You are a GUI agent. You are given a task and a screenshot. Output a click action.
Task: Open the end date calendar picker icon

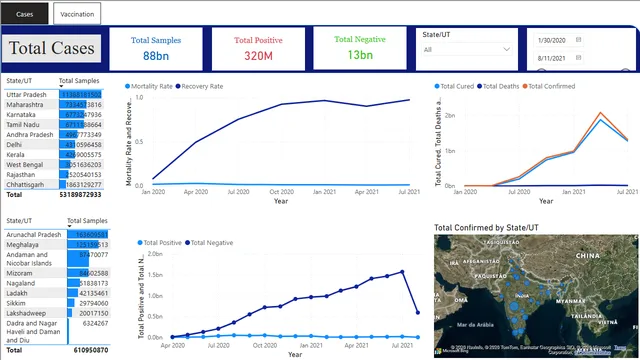(x=578, y=58)
